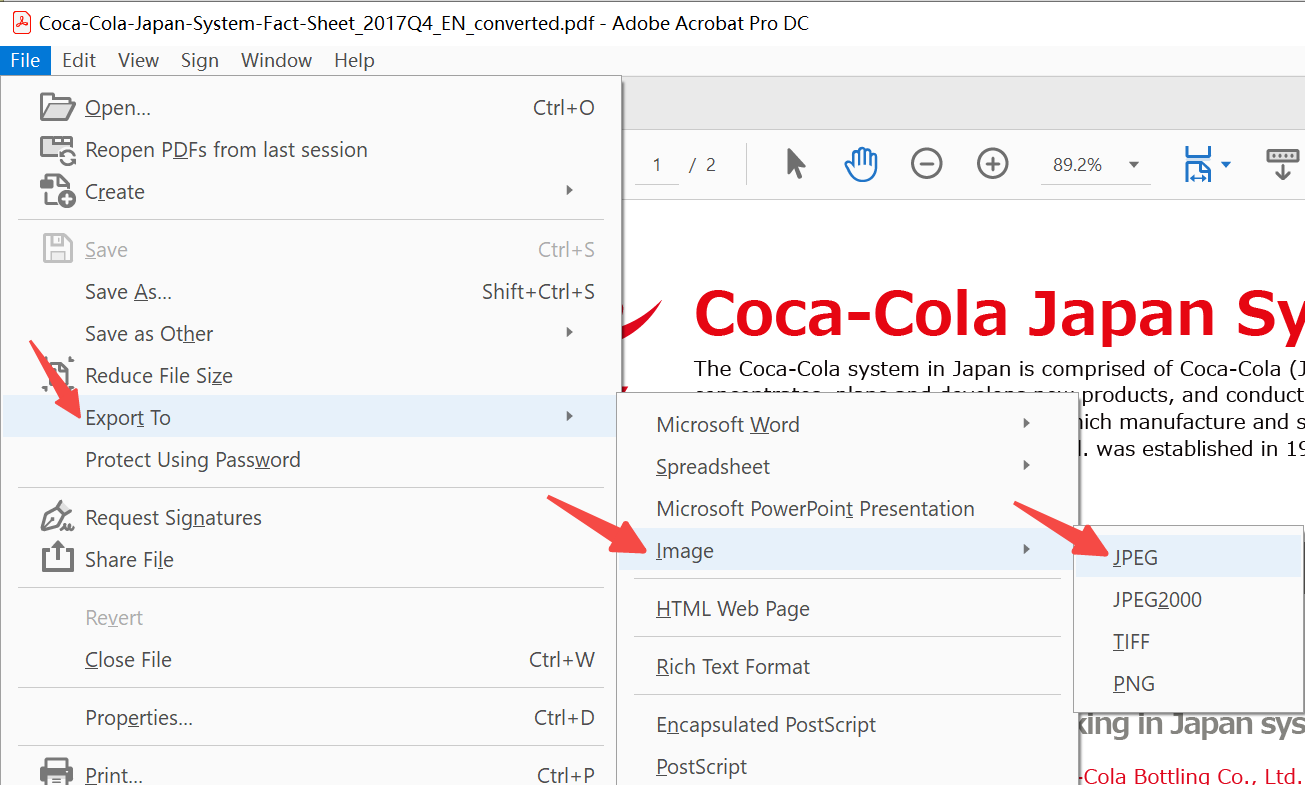Expand the Export To submenu arrow
The image size is (1305, 785).
[569, 416]
